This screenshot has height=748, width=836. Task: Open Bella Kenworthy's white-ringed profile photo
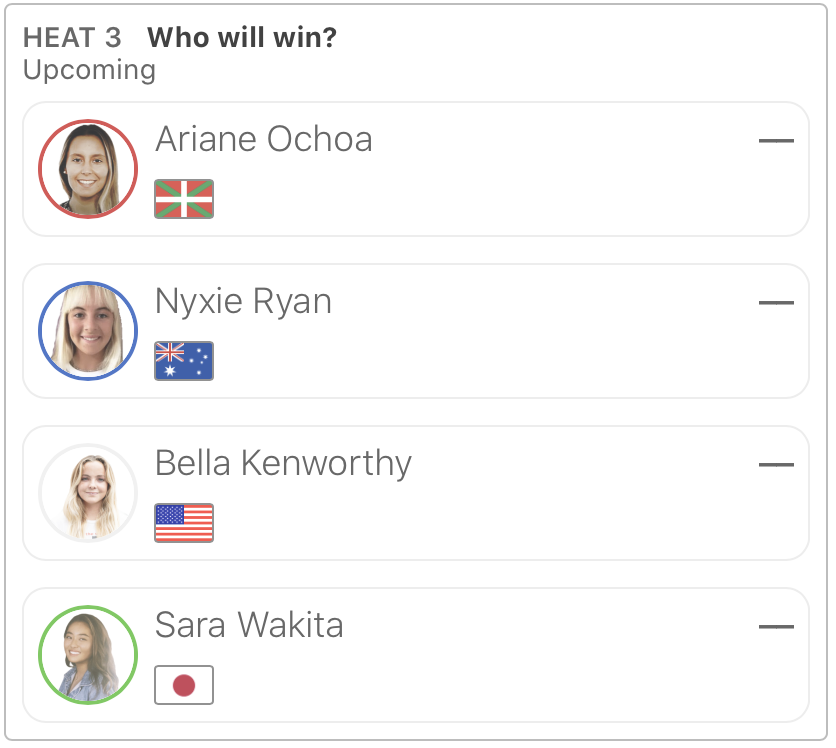(x=88, y=493)
